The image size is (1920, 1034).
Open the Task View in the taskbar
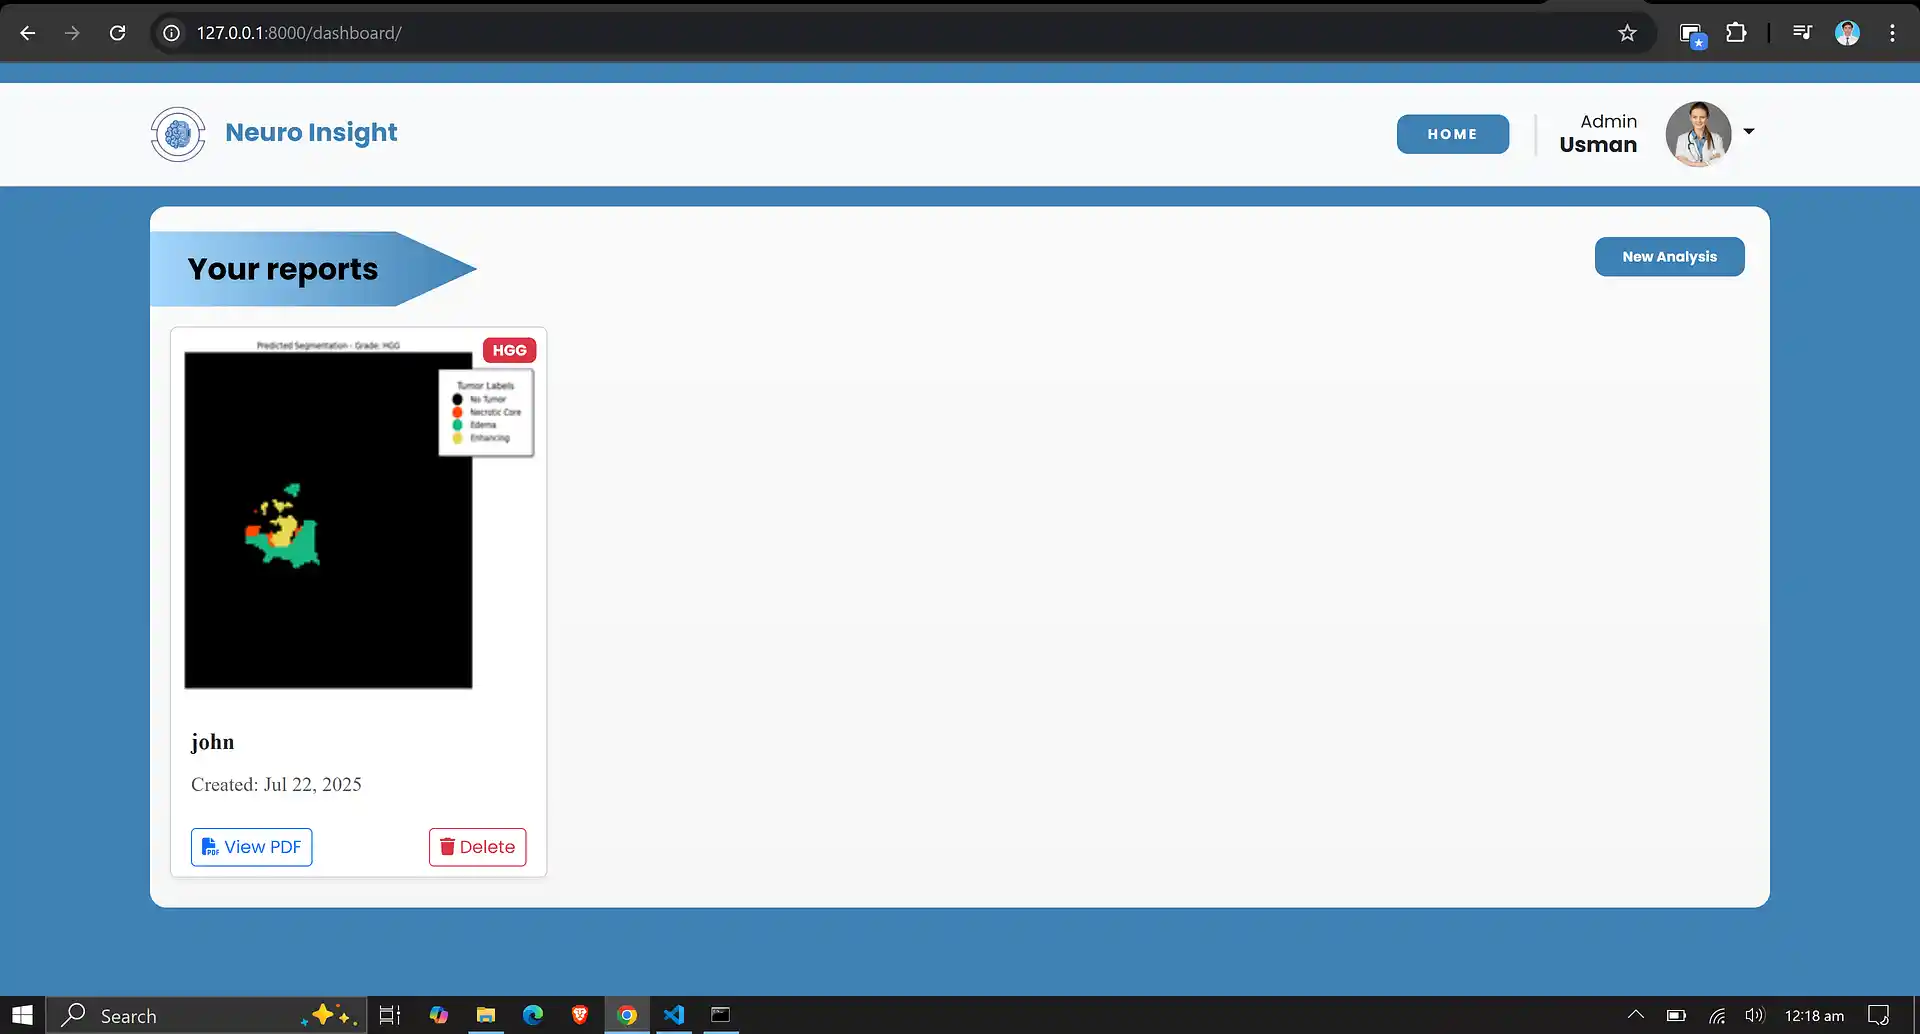tap(389, 1015)
